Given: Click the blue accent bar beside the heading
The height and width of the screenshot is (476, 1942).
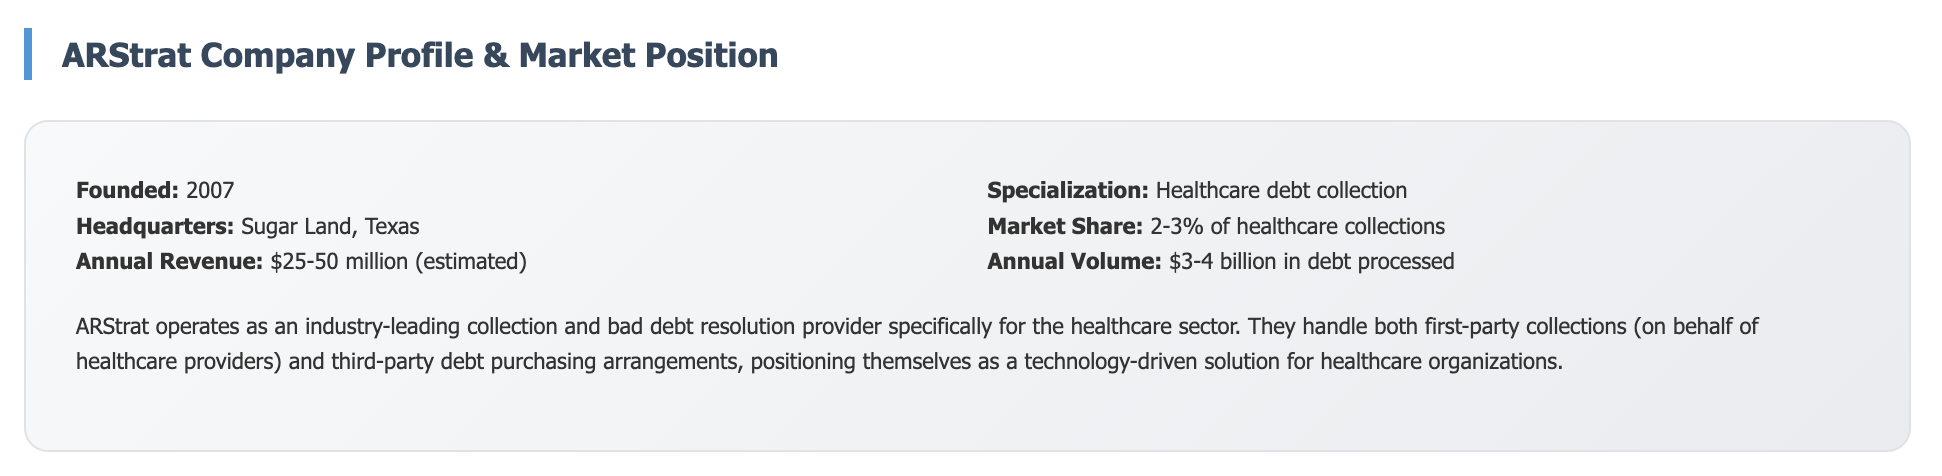Looking at the screenshot, I should (28, 55).
